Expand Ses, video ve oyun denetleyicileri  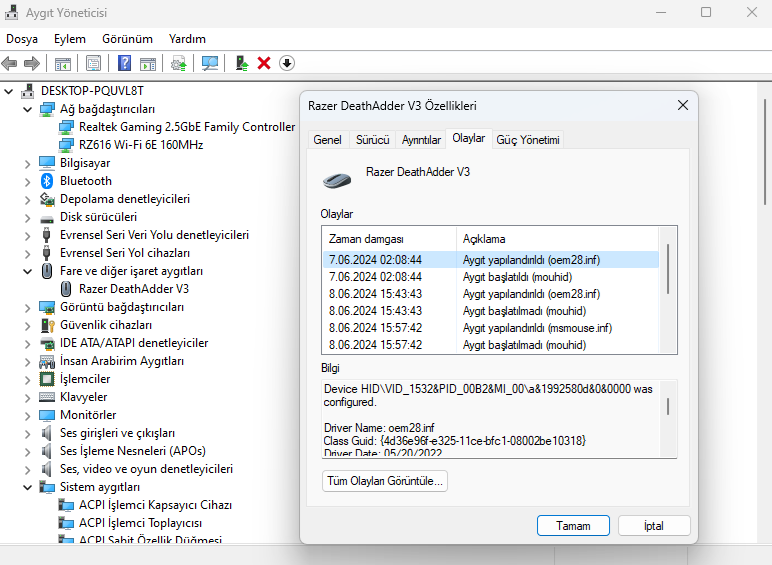click(28, 470)
